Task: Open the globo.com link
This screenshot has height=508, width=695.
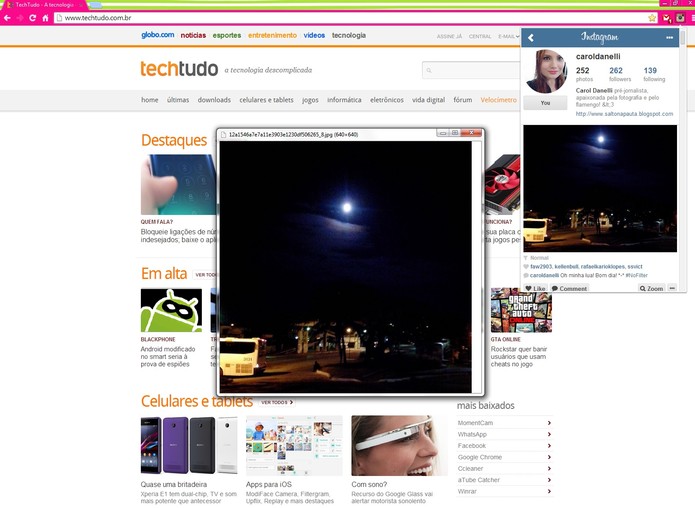Action: 157,35
